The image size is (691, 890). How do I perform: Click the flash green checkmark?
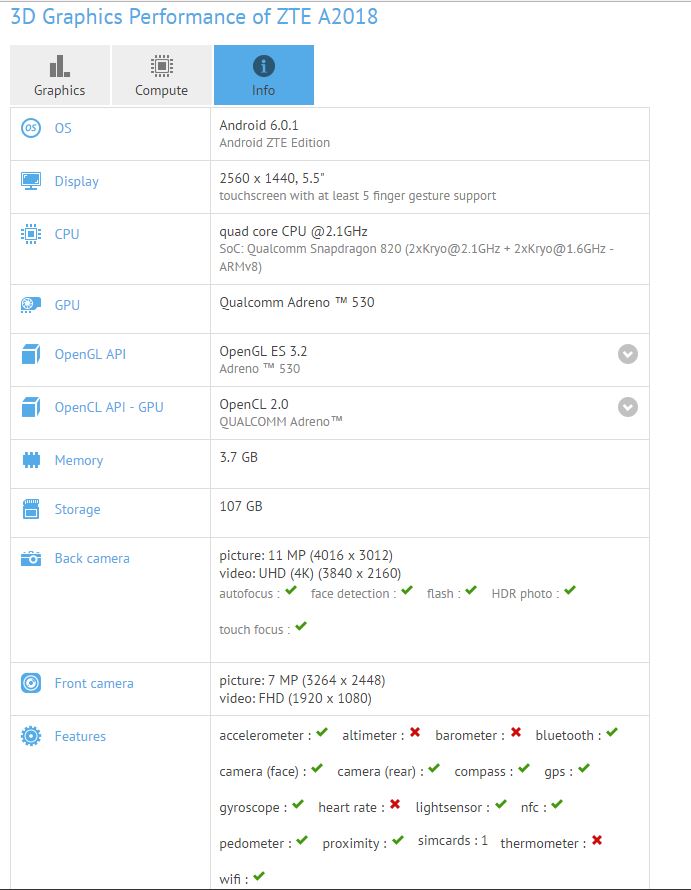pos(471,591)
